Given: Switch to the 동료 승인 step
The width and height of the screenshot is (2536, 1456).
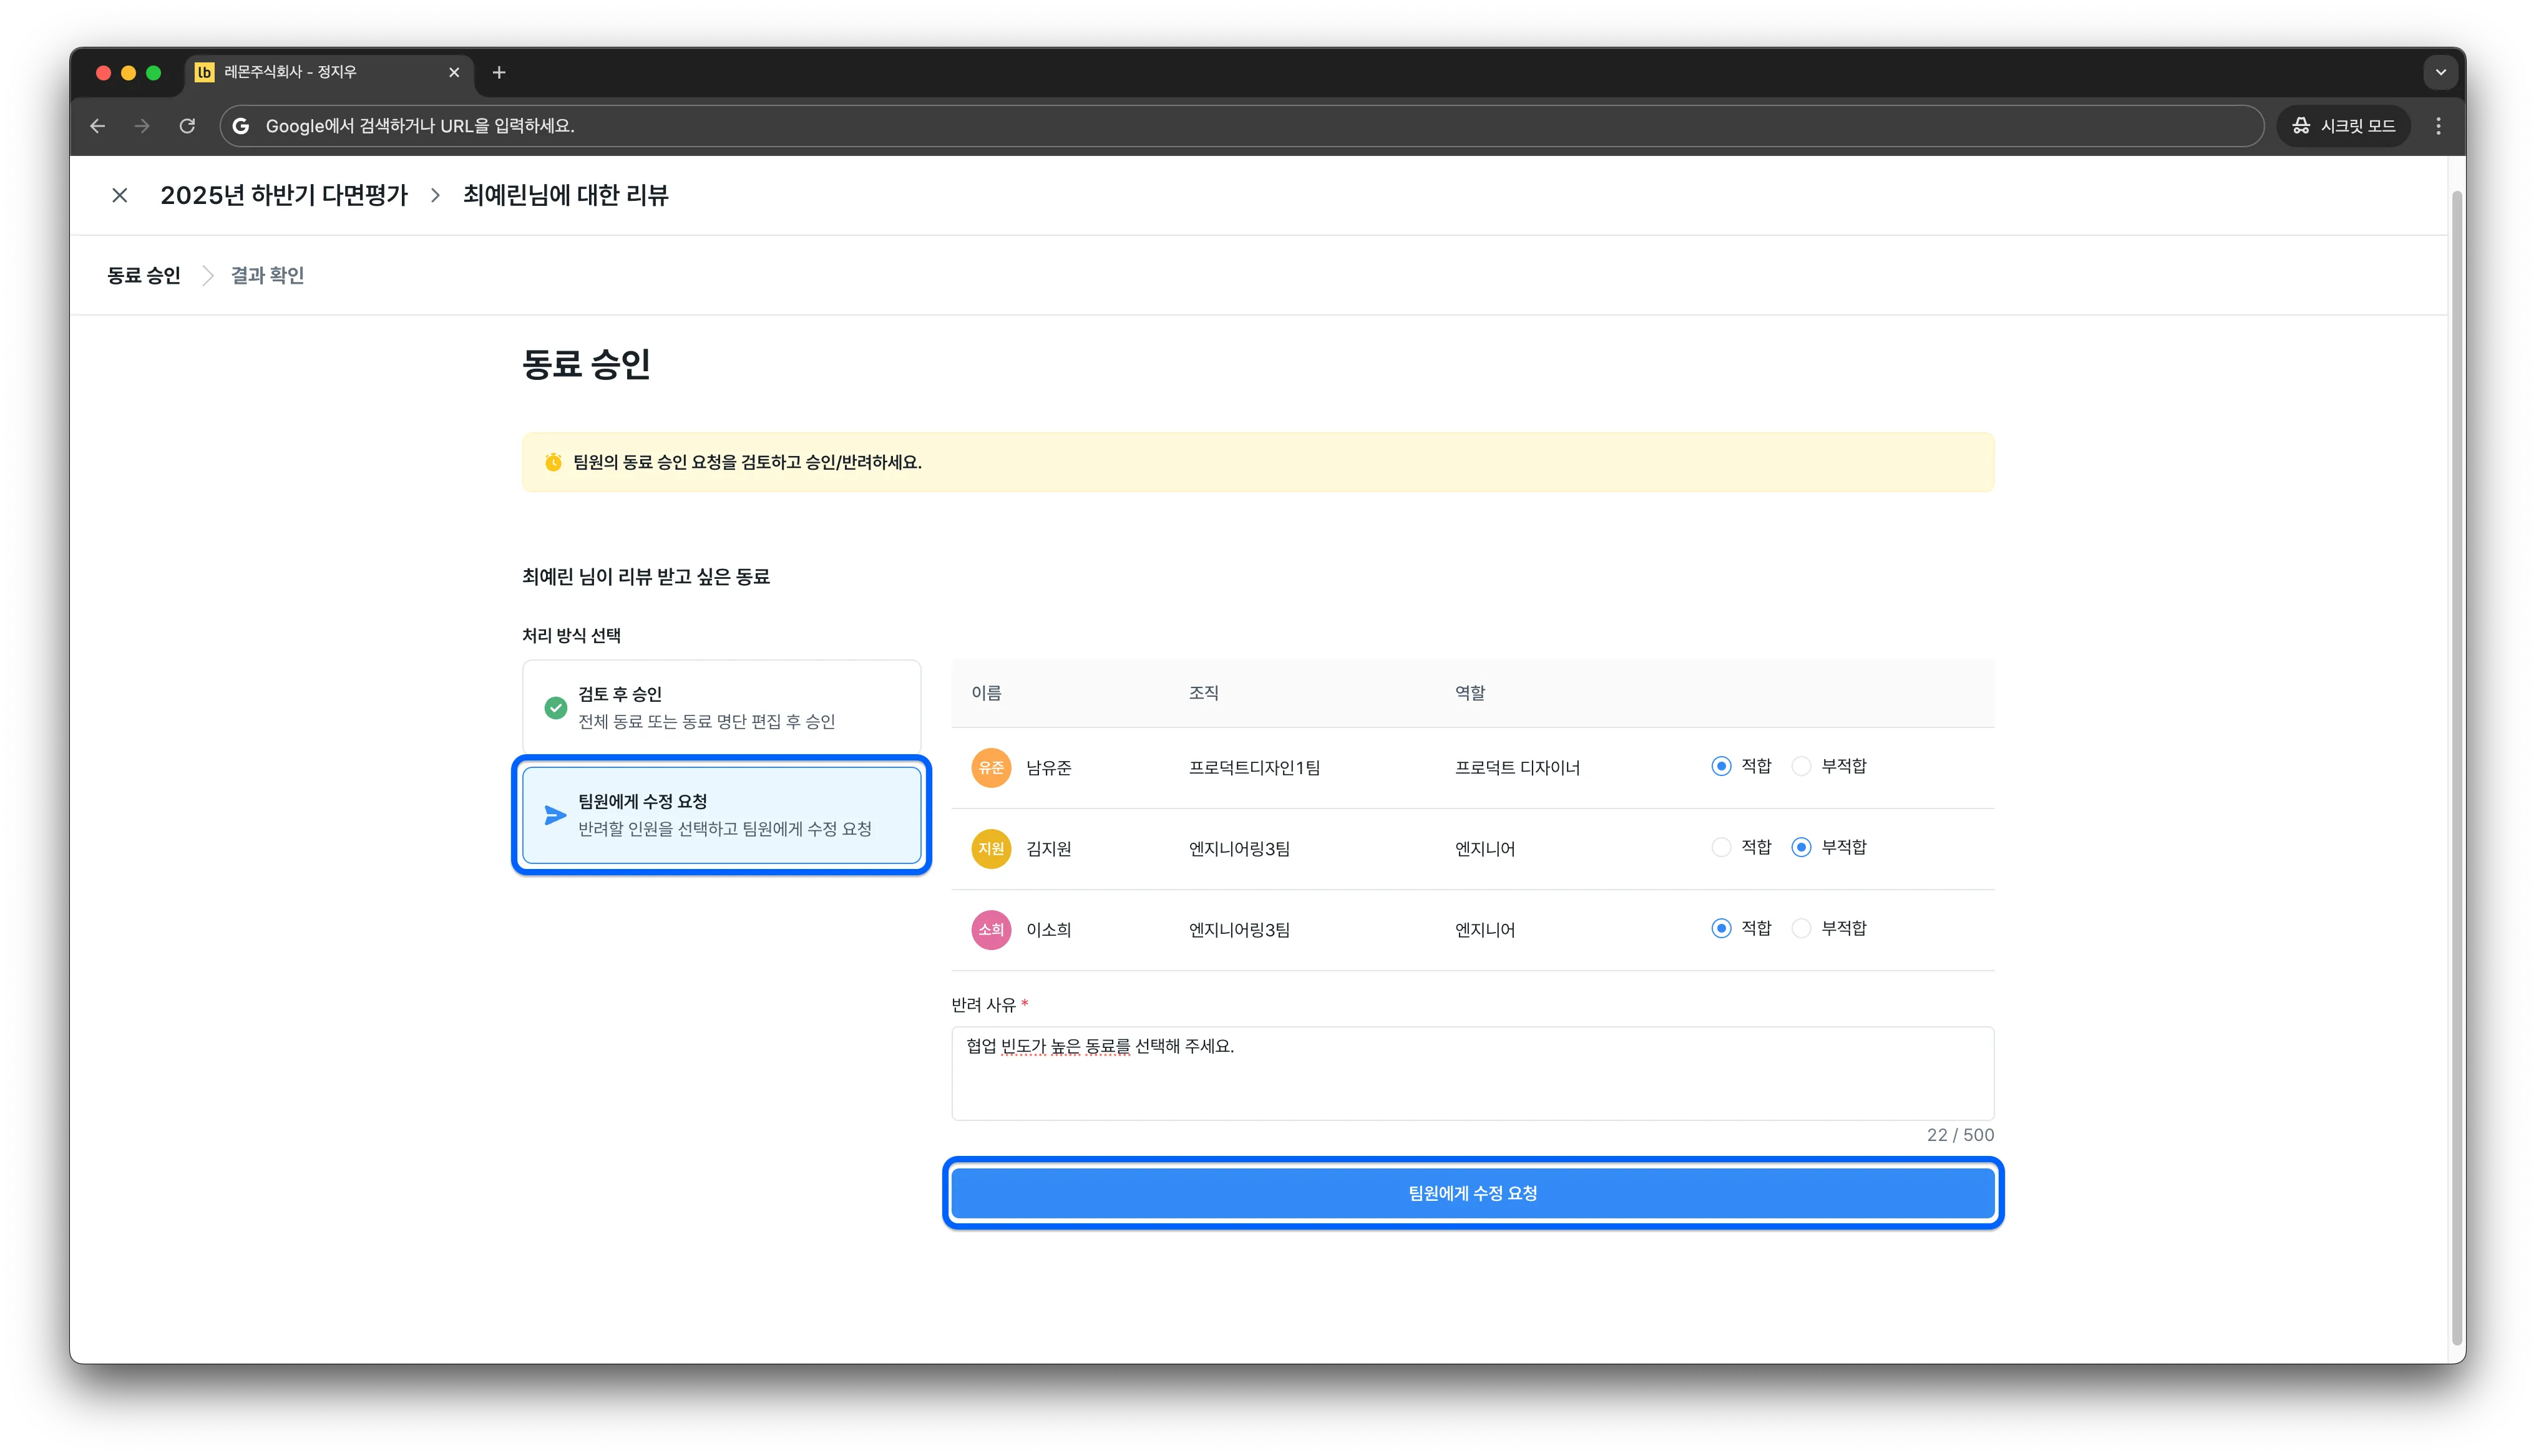Looking at the screenshot, I should coord(144,275).
